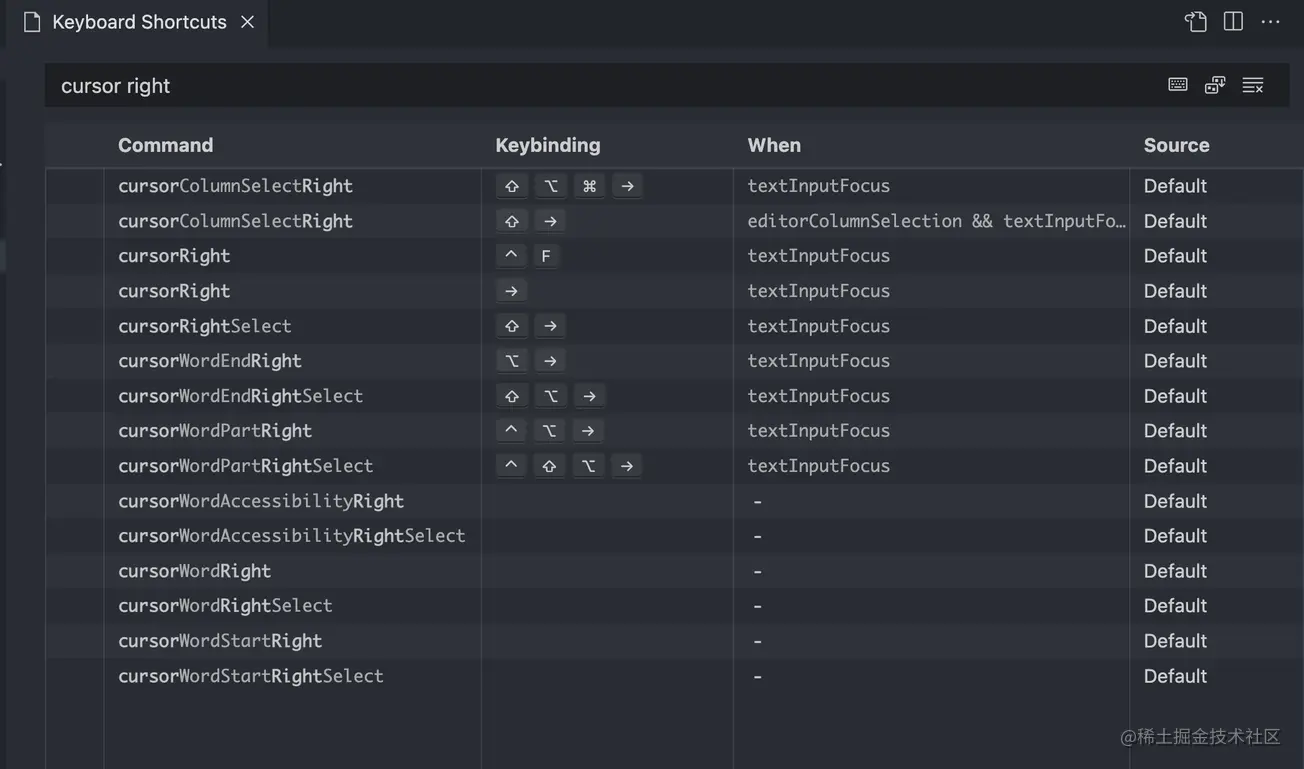This screenshot has height=769, width=1304.
Task: Select the Keyboard Shortcuts tab
Action: click(139, 22)
